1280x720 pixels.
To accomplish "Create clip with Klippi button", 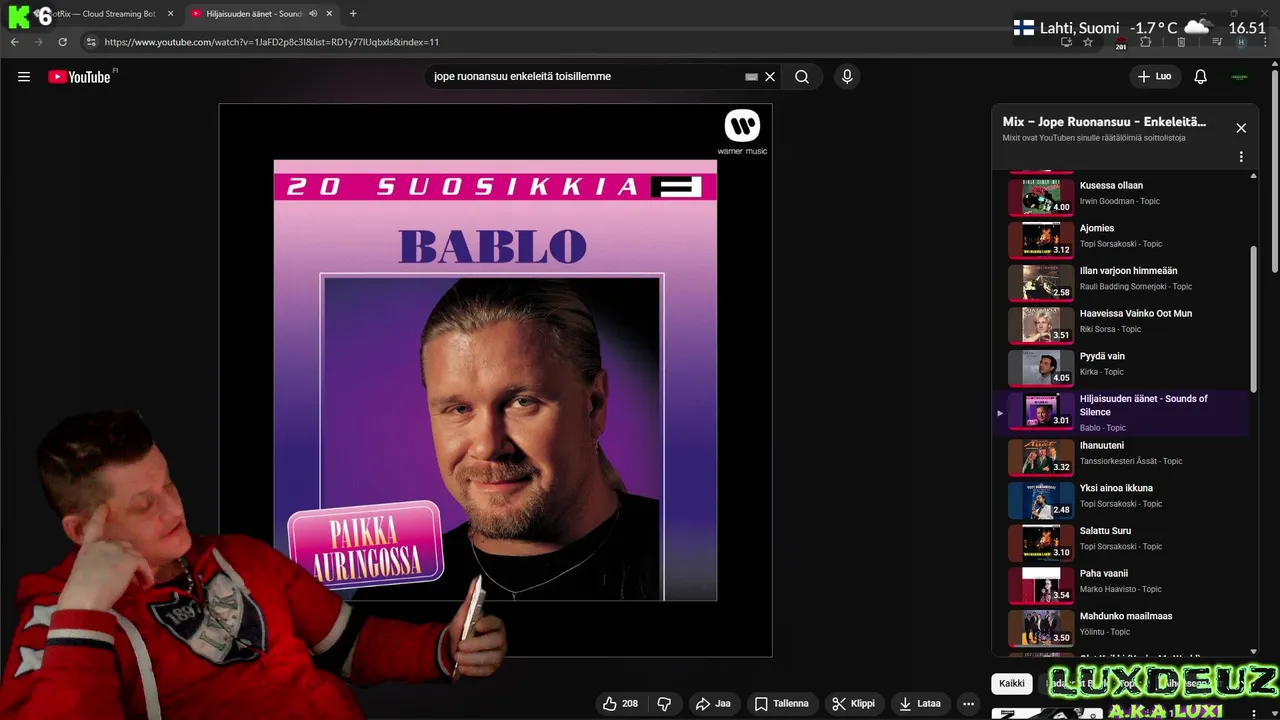I will tap(853, 704).
